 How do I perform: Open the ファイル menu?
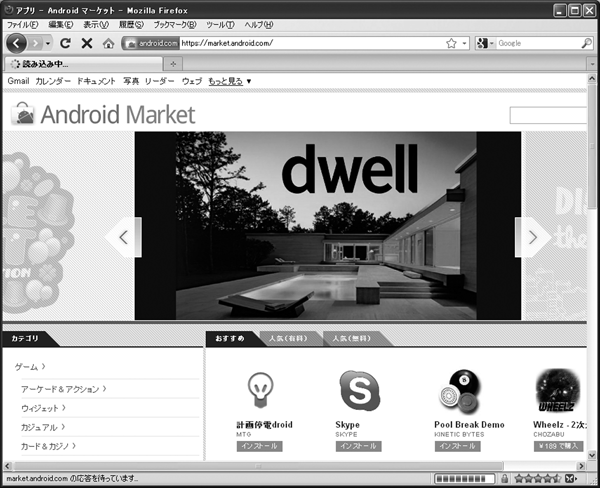[23, 25]
